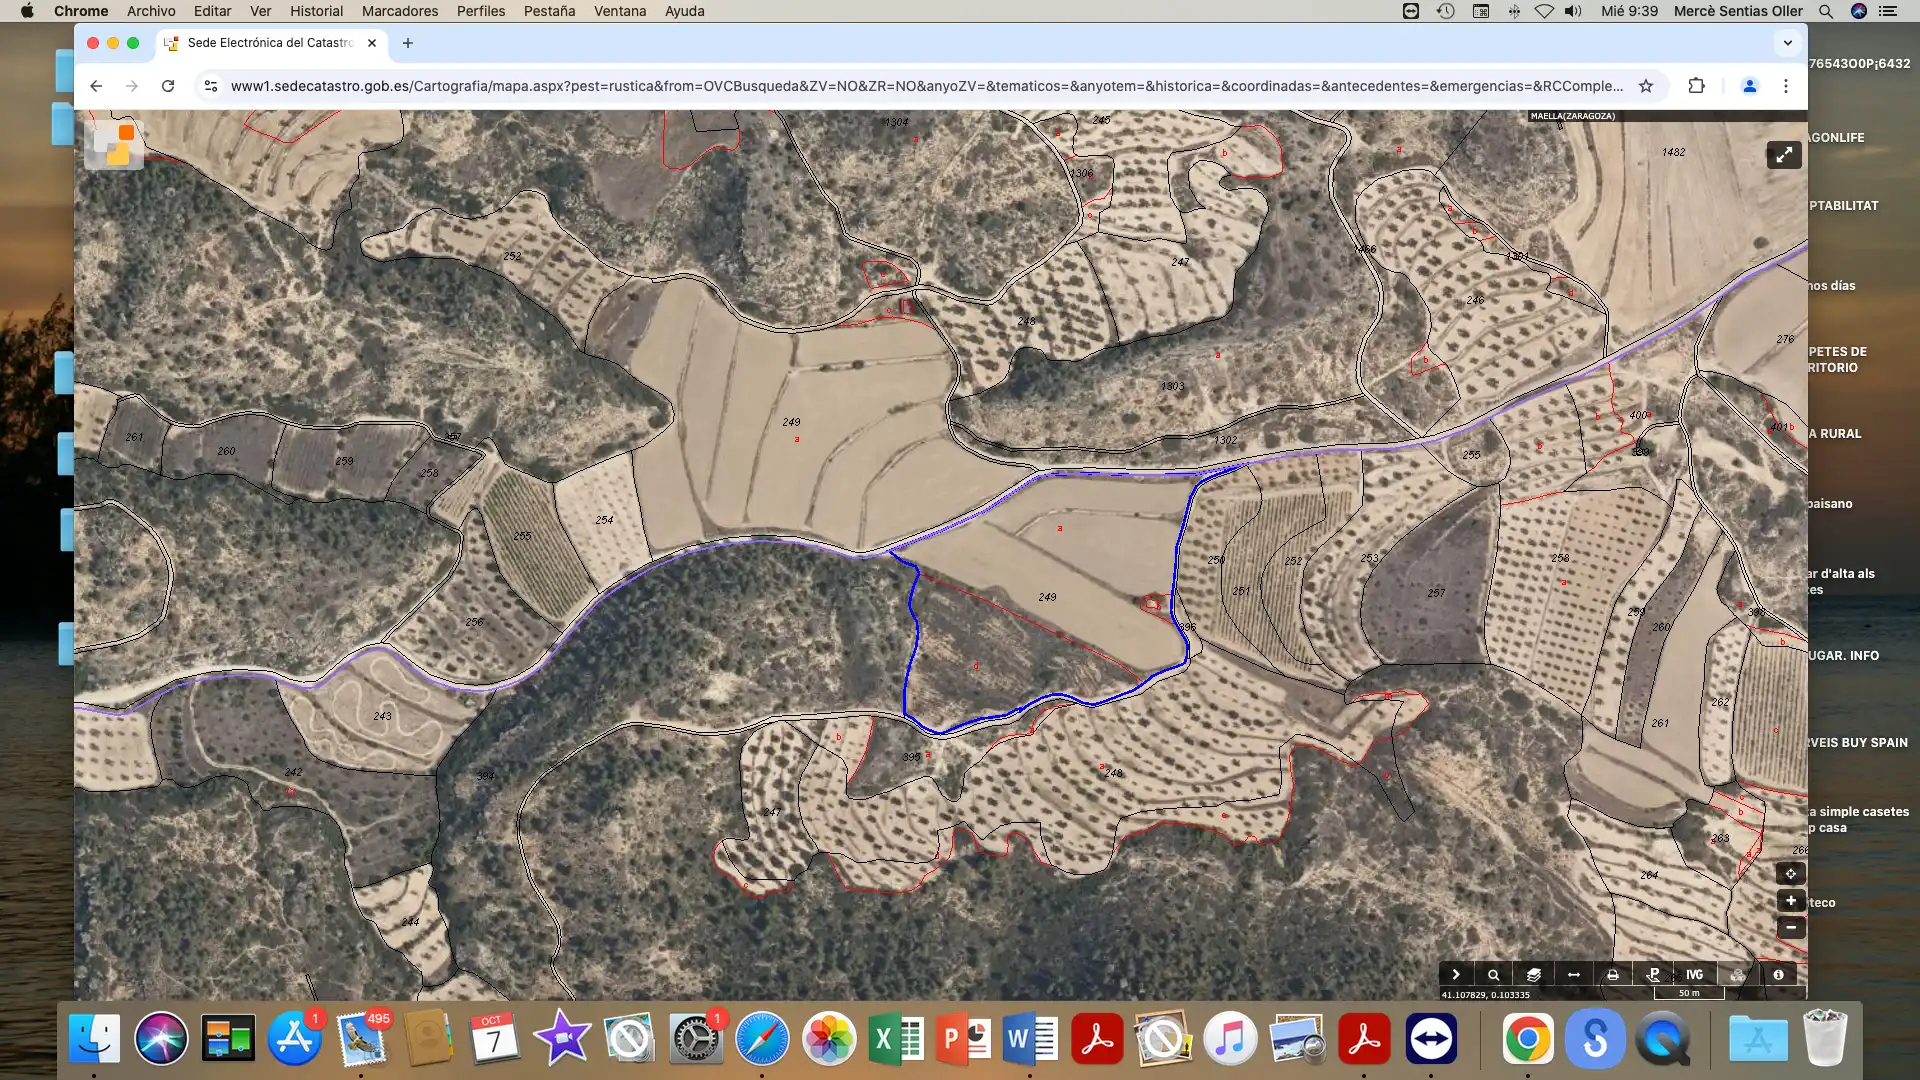The image size is (1920, 1080).
Task: Expand the tab search dropdown
Action: coord(1788,43)
